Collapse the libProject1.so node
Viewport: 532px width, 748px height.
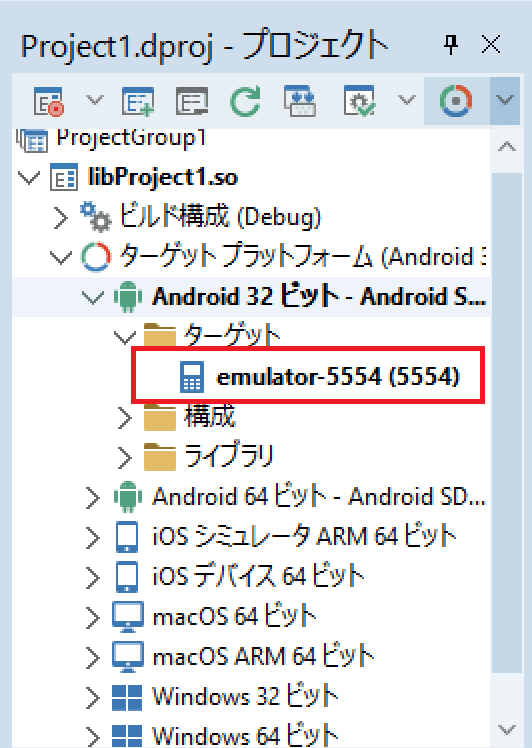tap(29, 178)
